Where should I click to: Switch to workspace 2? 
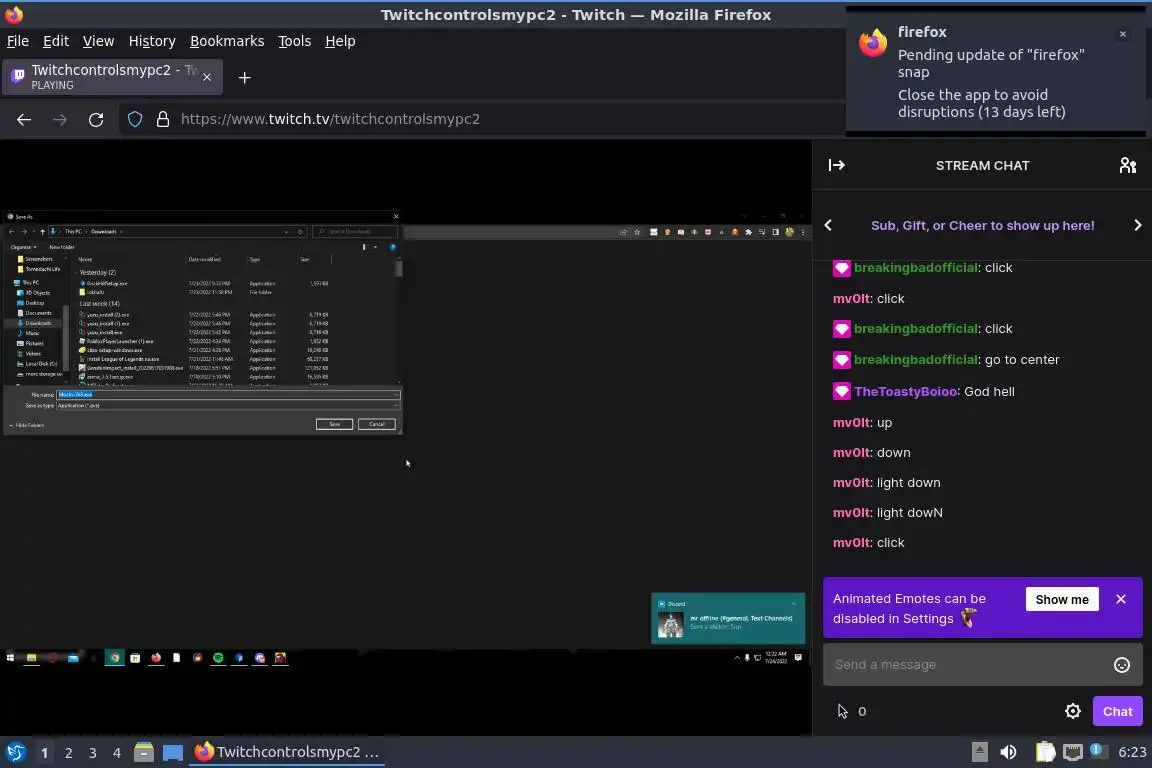[68, 753]
